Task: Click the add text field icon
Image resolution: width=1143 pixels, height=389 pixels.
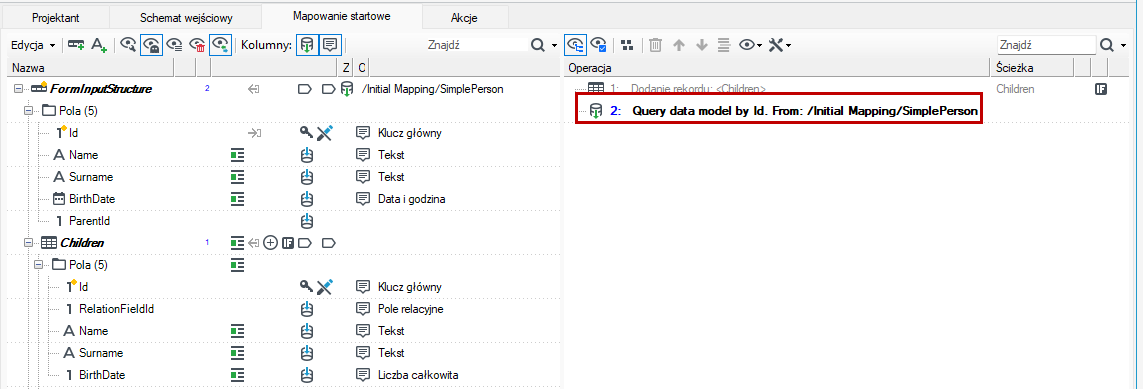Action: pyautogui.click(x=98, y=45)
